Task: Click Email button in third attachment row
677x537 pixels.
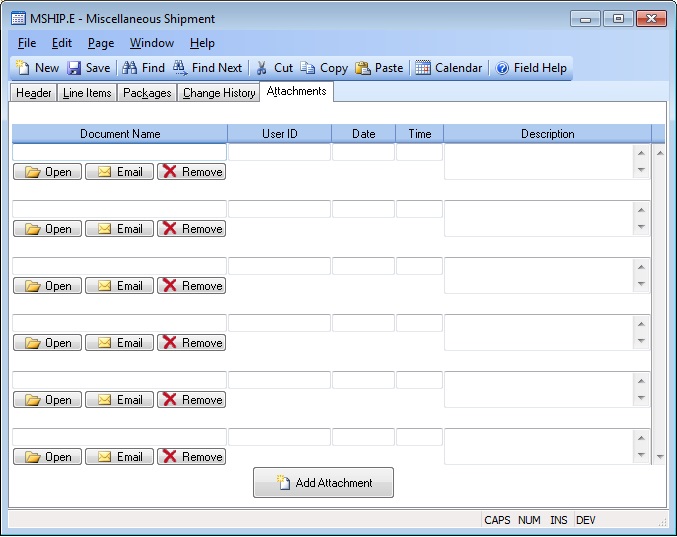Action: click(119, 286)
